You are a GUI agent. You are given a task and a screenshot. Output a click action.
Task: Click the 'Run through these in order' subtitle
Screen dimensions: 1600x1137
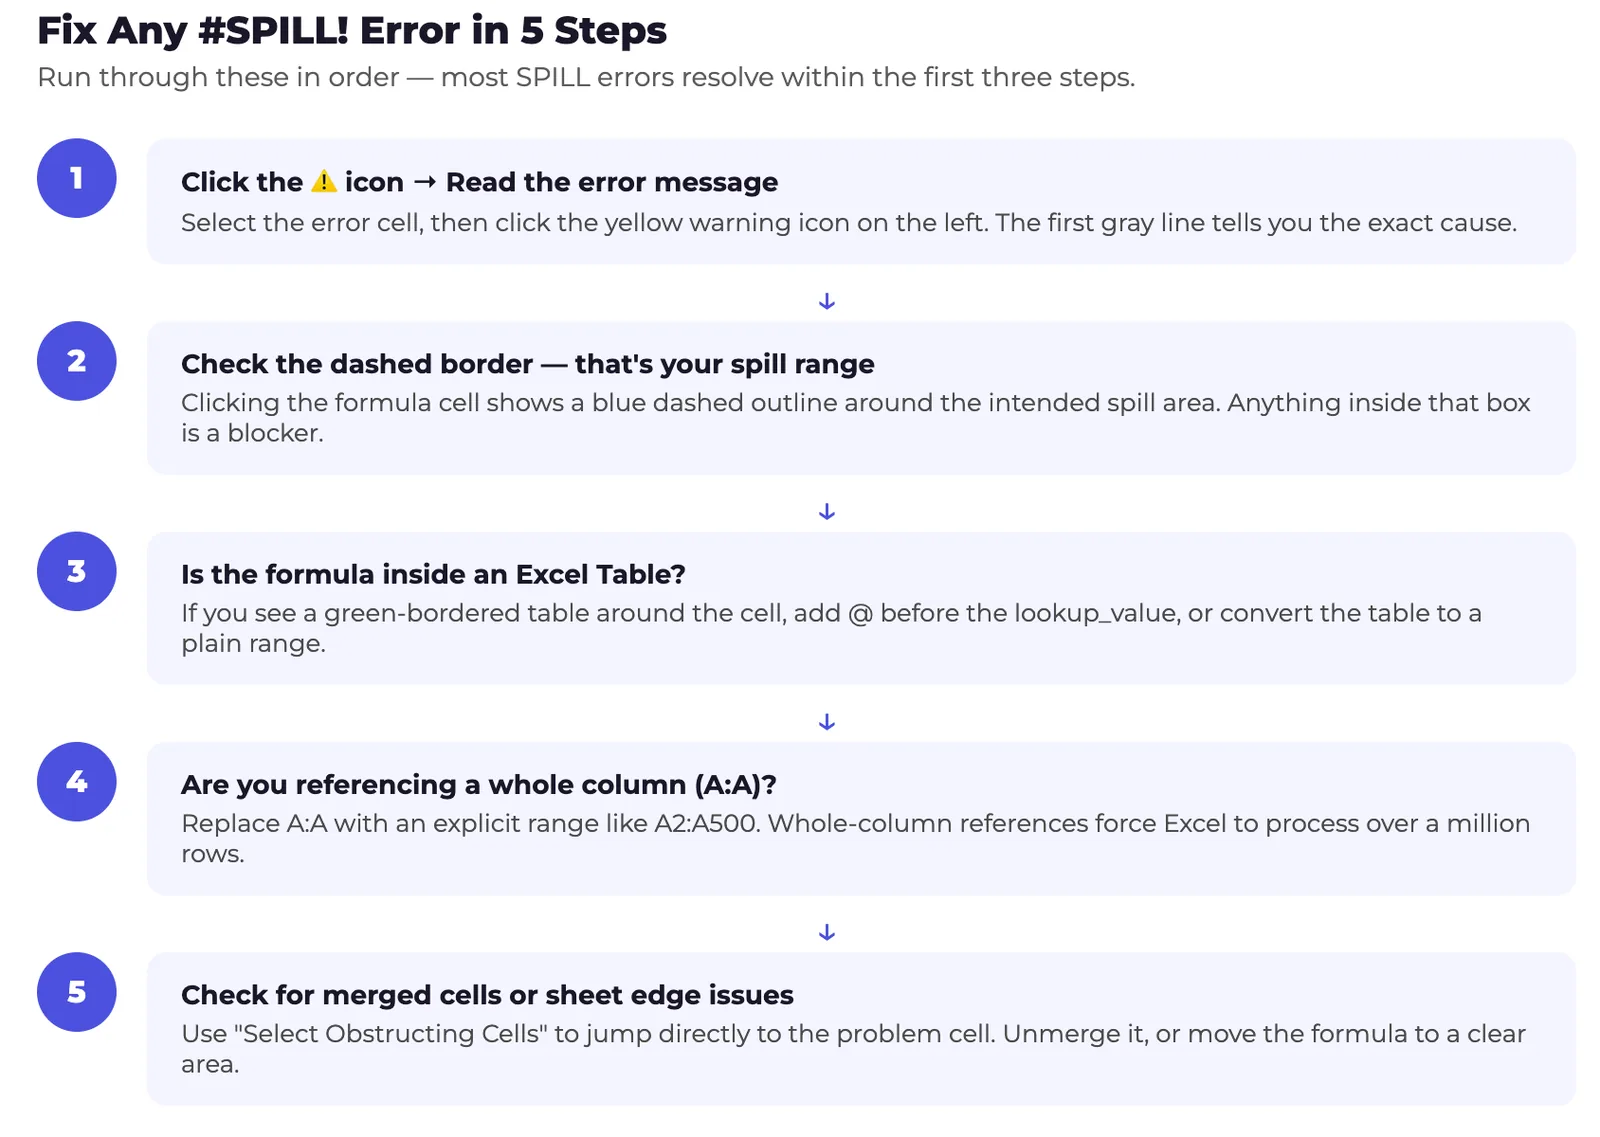pyautogui.click(x=585, y=77)
